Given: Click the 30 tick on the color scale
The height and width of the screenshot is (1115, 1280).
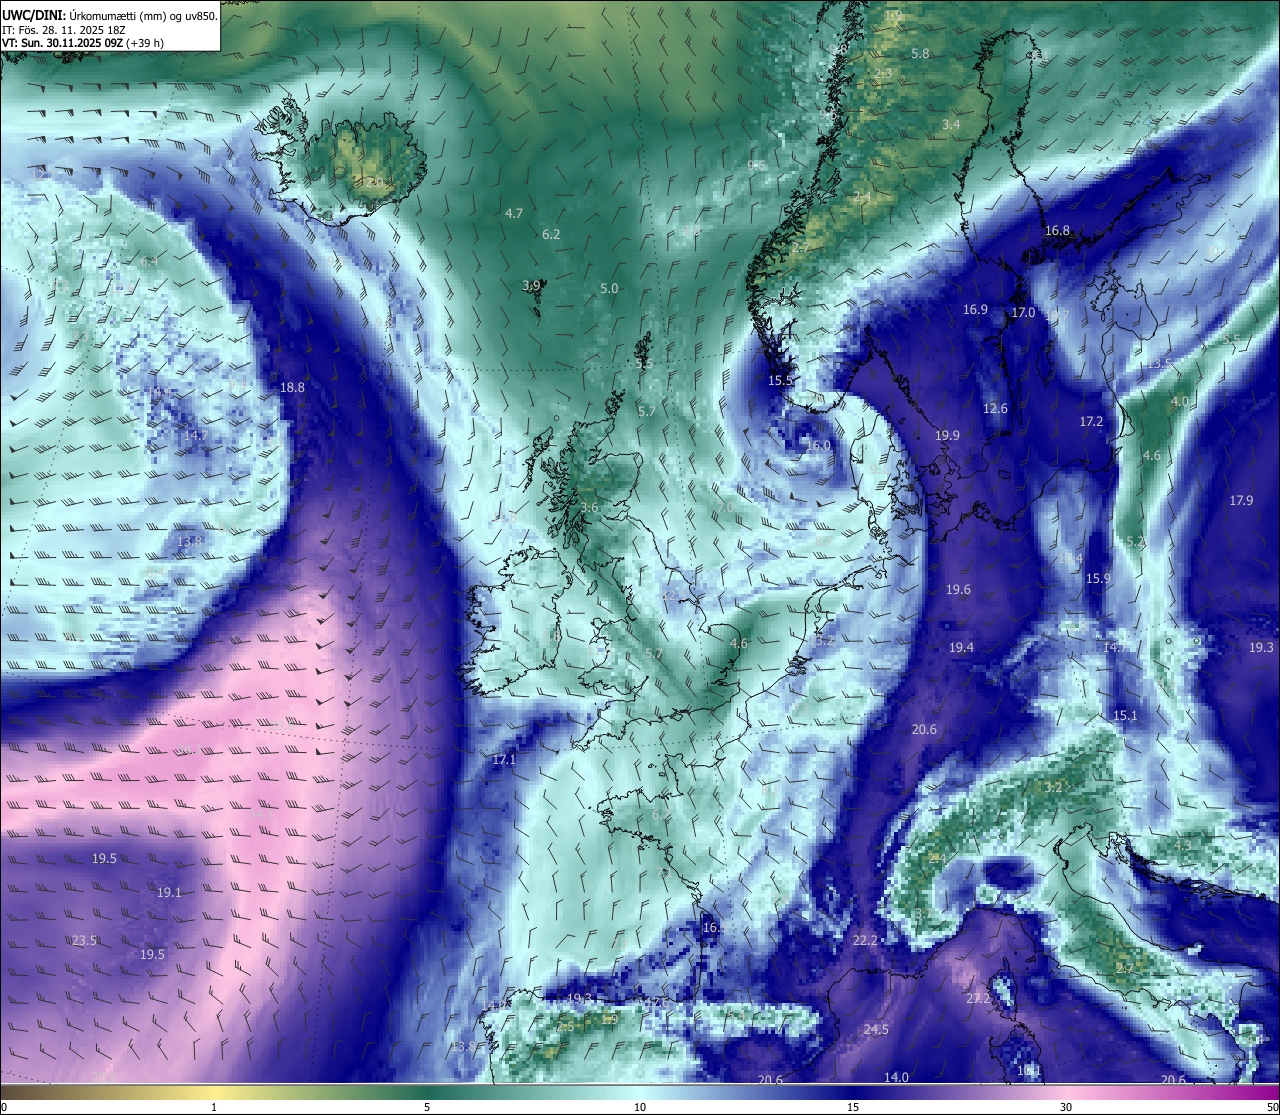Looking at the screenshot, I should point(1066,1106).
